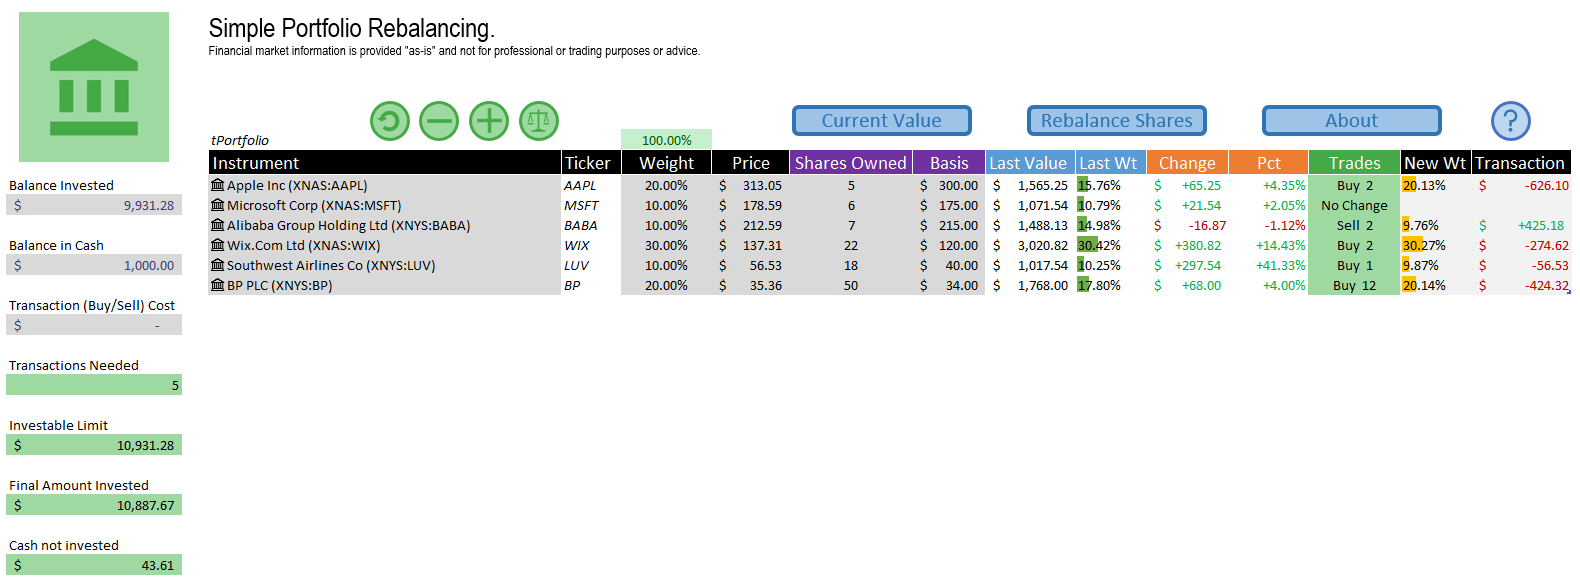The width and height of the screenshot is (1580, 581).
Task: Open the About button
Action: pyautogui.click(x=1352, y=121)
